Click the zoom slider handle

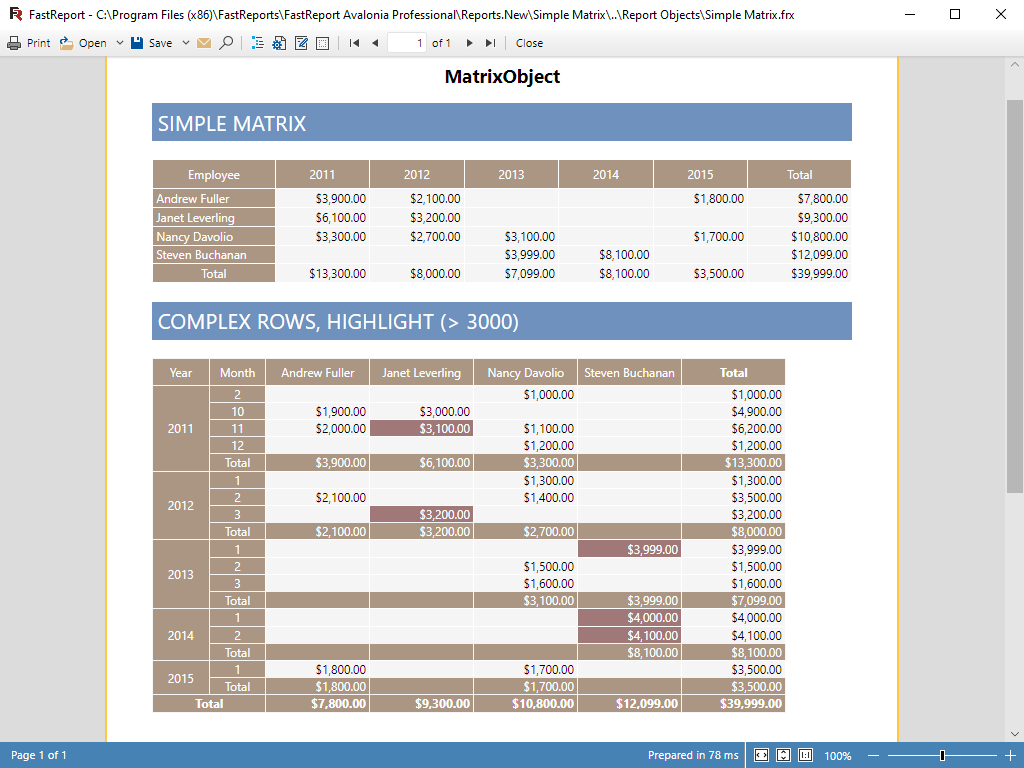coord(942,755)
